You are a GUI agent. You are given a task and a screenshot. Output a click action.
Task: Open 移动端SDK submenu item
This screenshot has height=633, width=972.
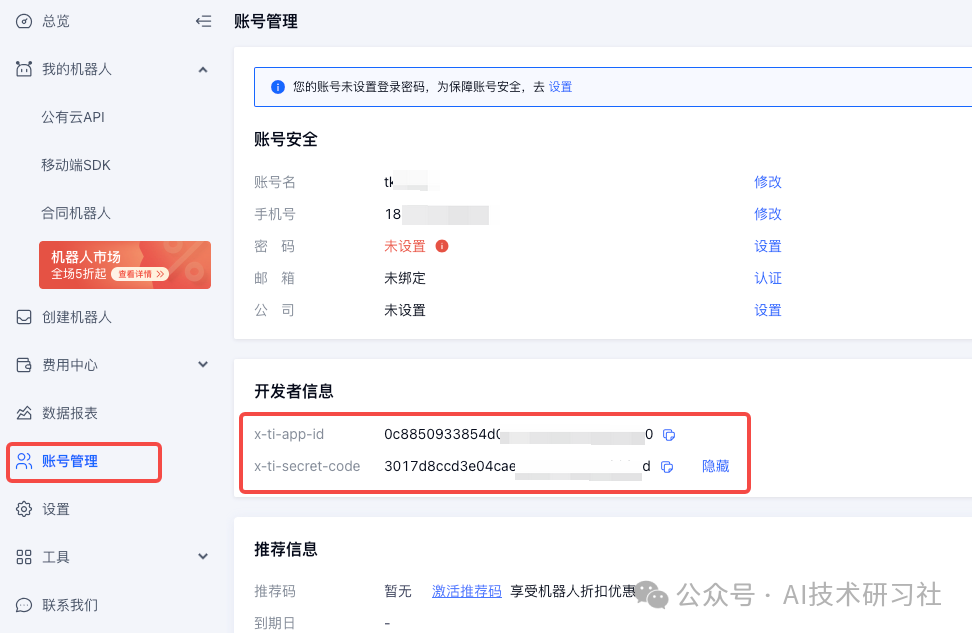click(x=76, y=165)
